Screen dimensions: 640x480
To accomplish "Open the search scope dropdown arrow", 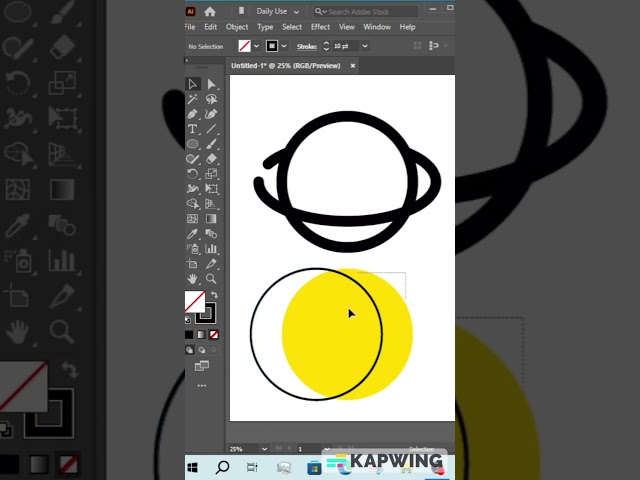I will point(324,12).
